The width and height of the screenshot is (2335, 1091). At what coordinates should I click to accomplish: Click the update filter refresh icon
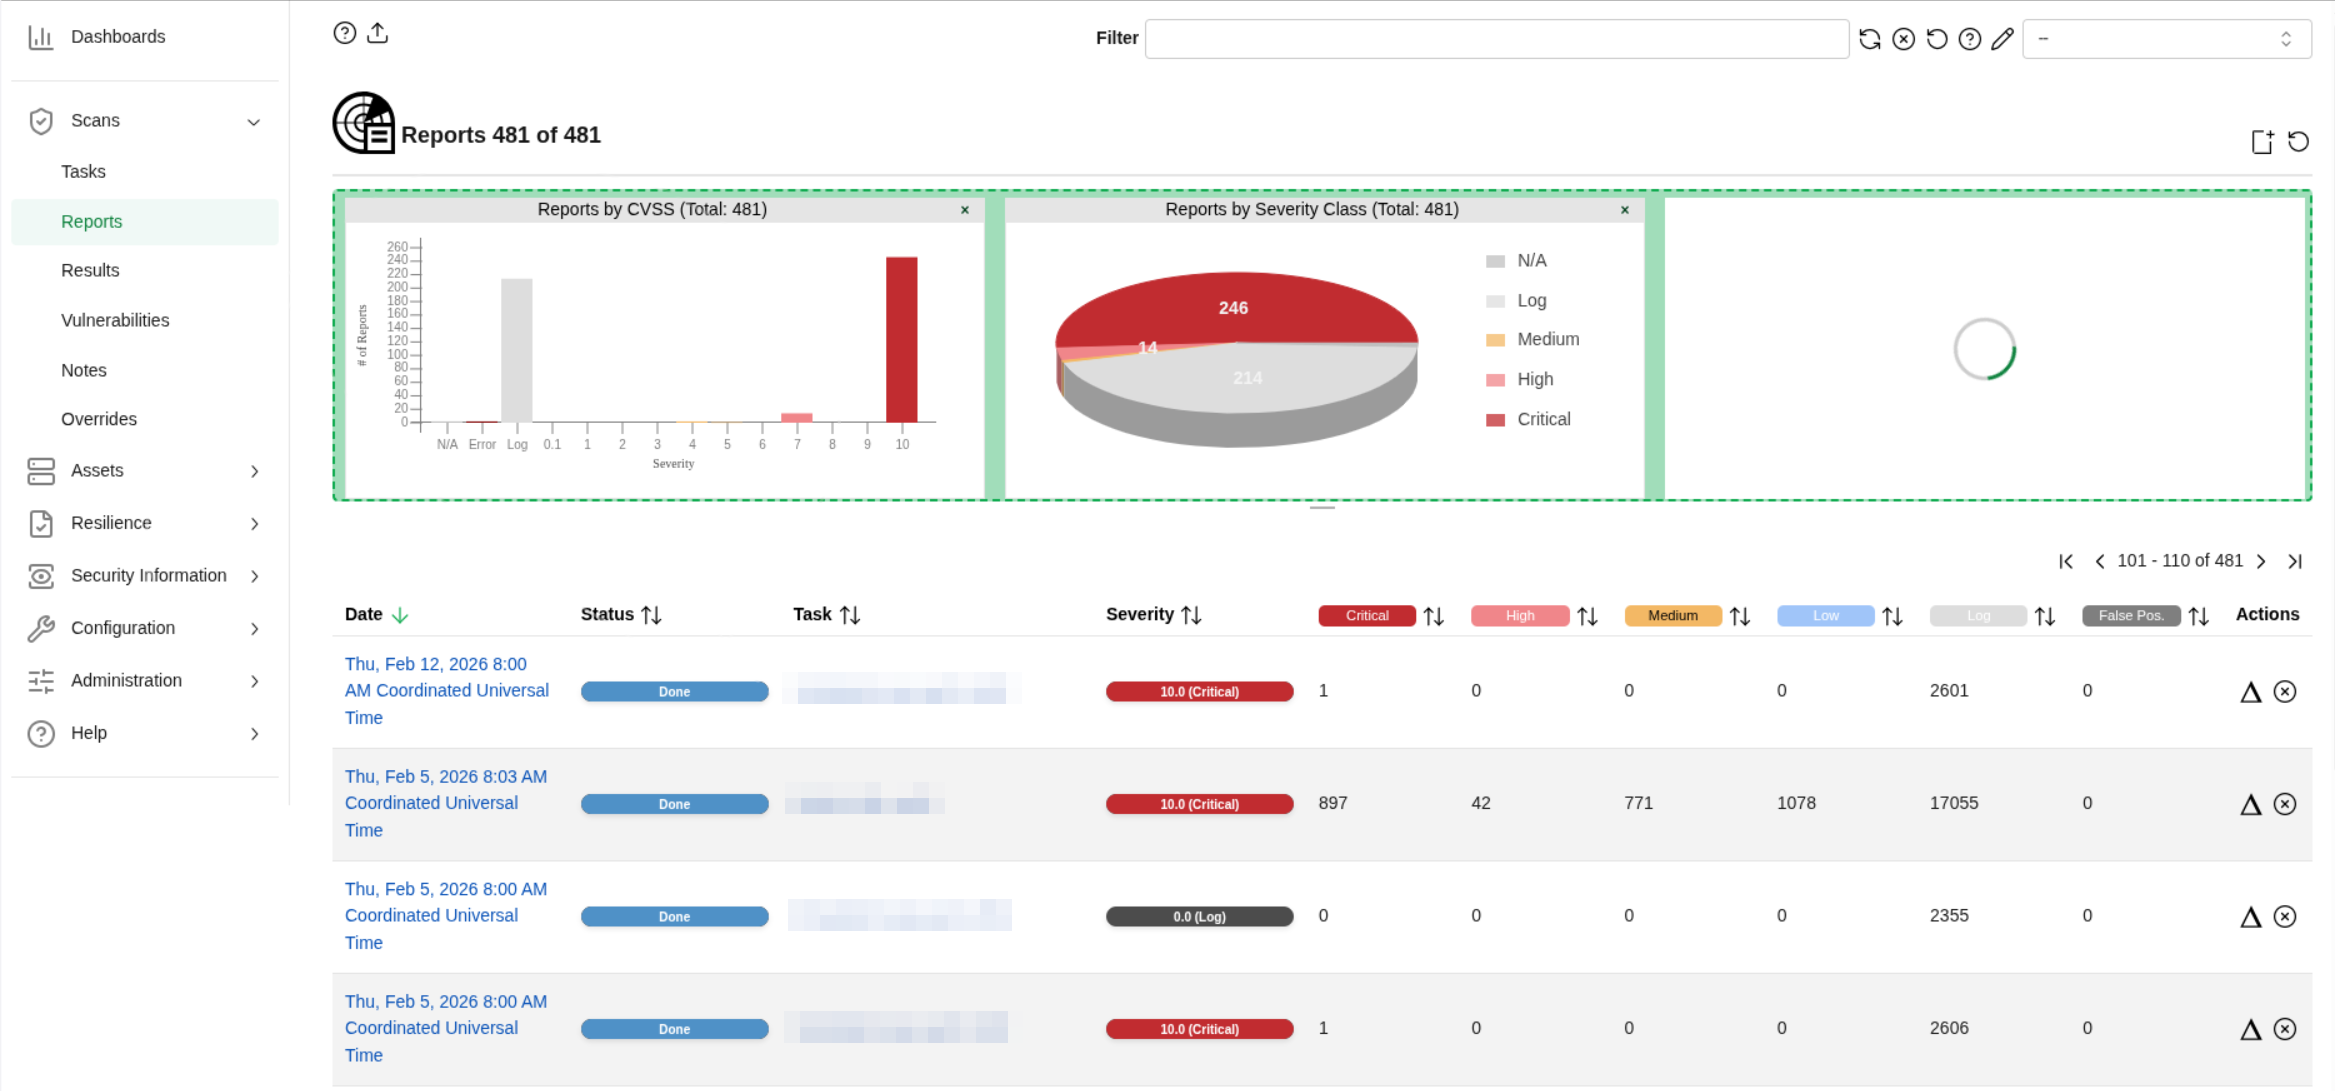(1869, 39)
